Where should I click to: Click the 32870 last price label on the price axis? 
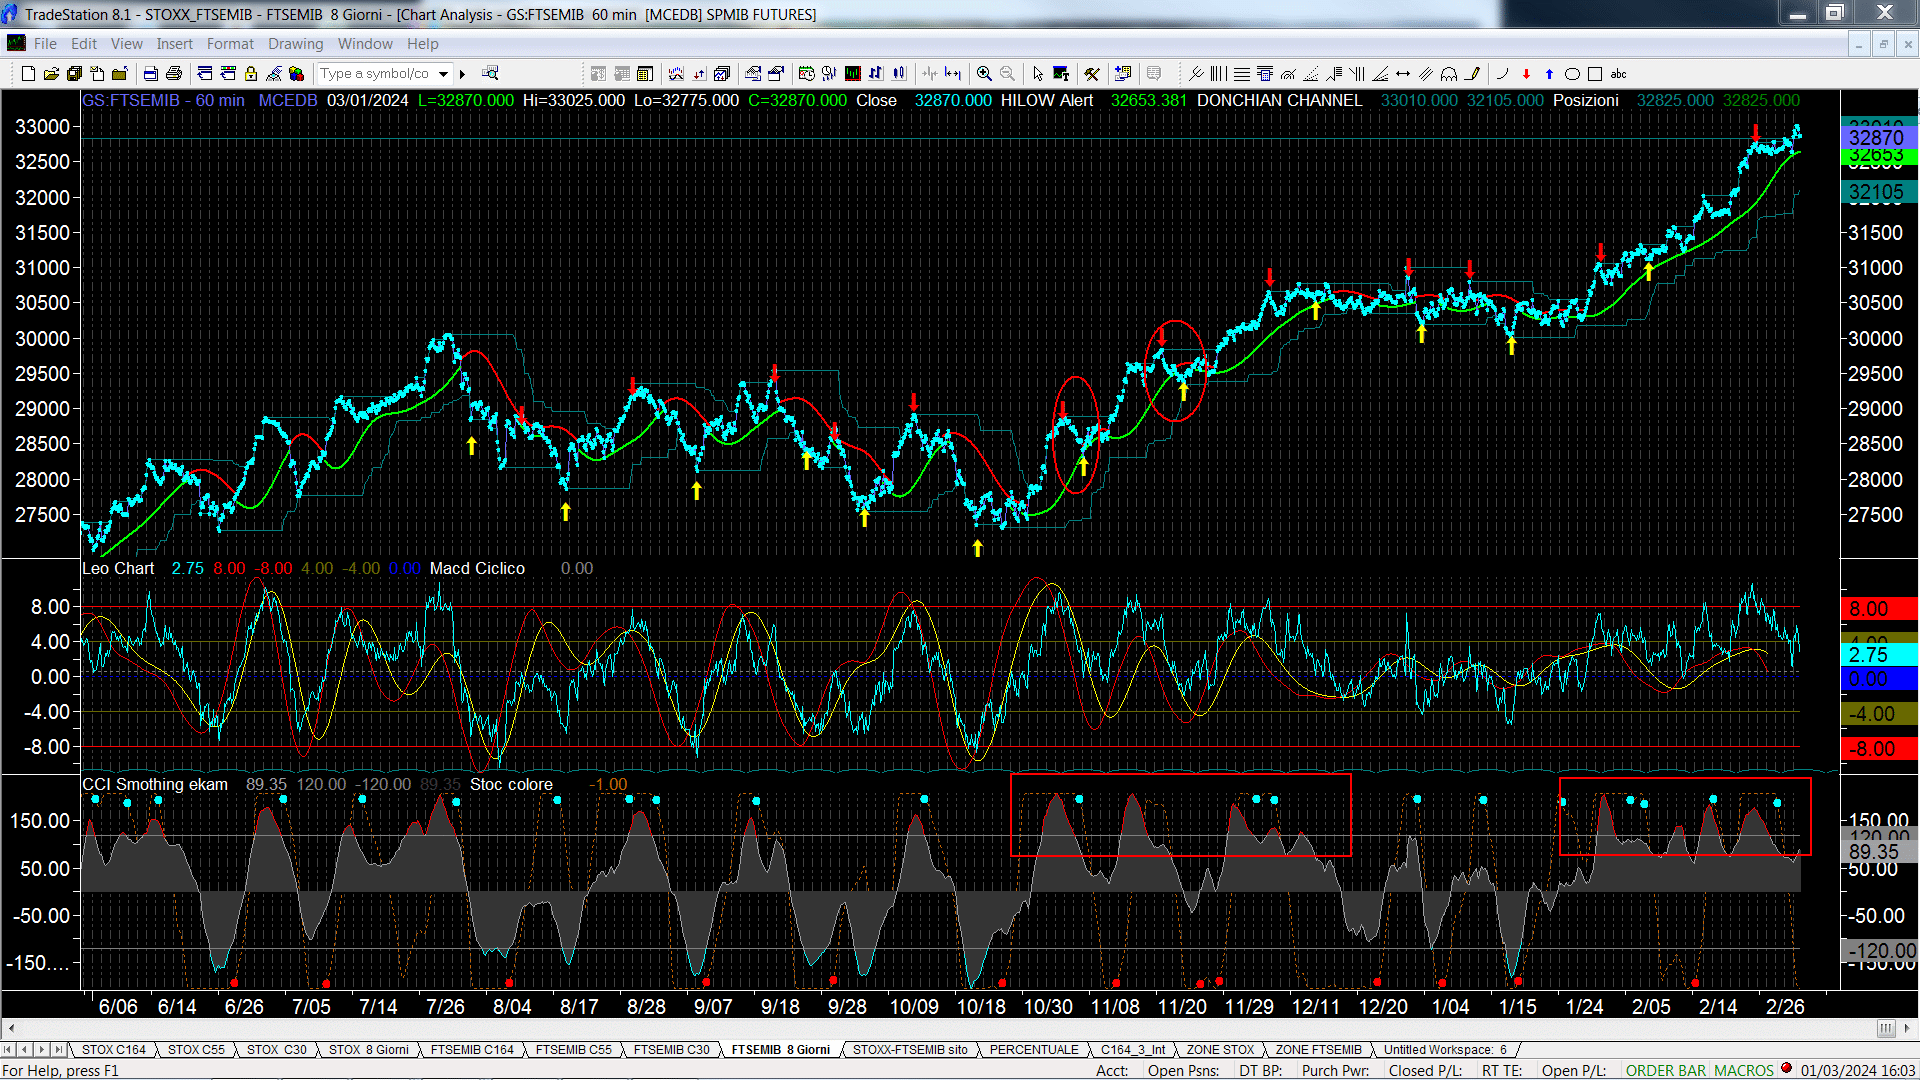click(x=1877, y=137)
